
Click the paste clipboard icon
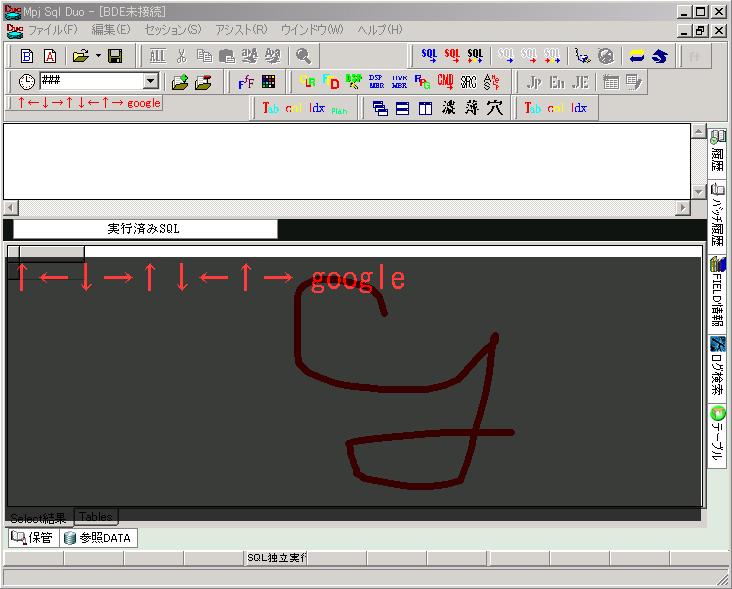227,56
